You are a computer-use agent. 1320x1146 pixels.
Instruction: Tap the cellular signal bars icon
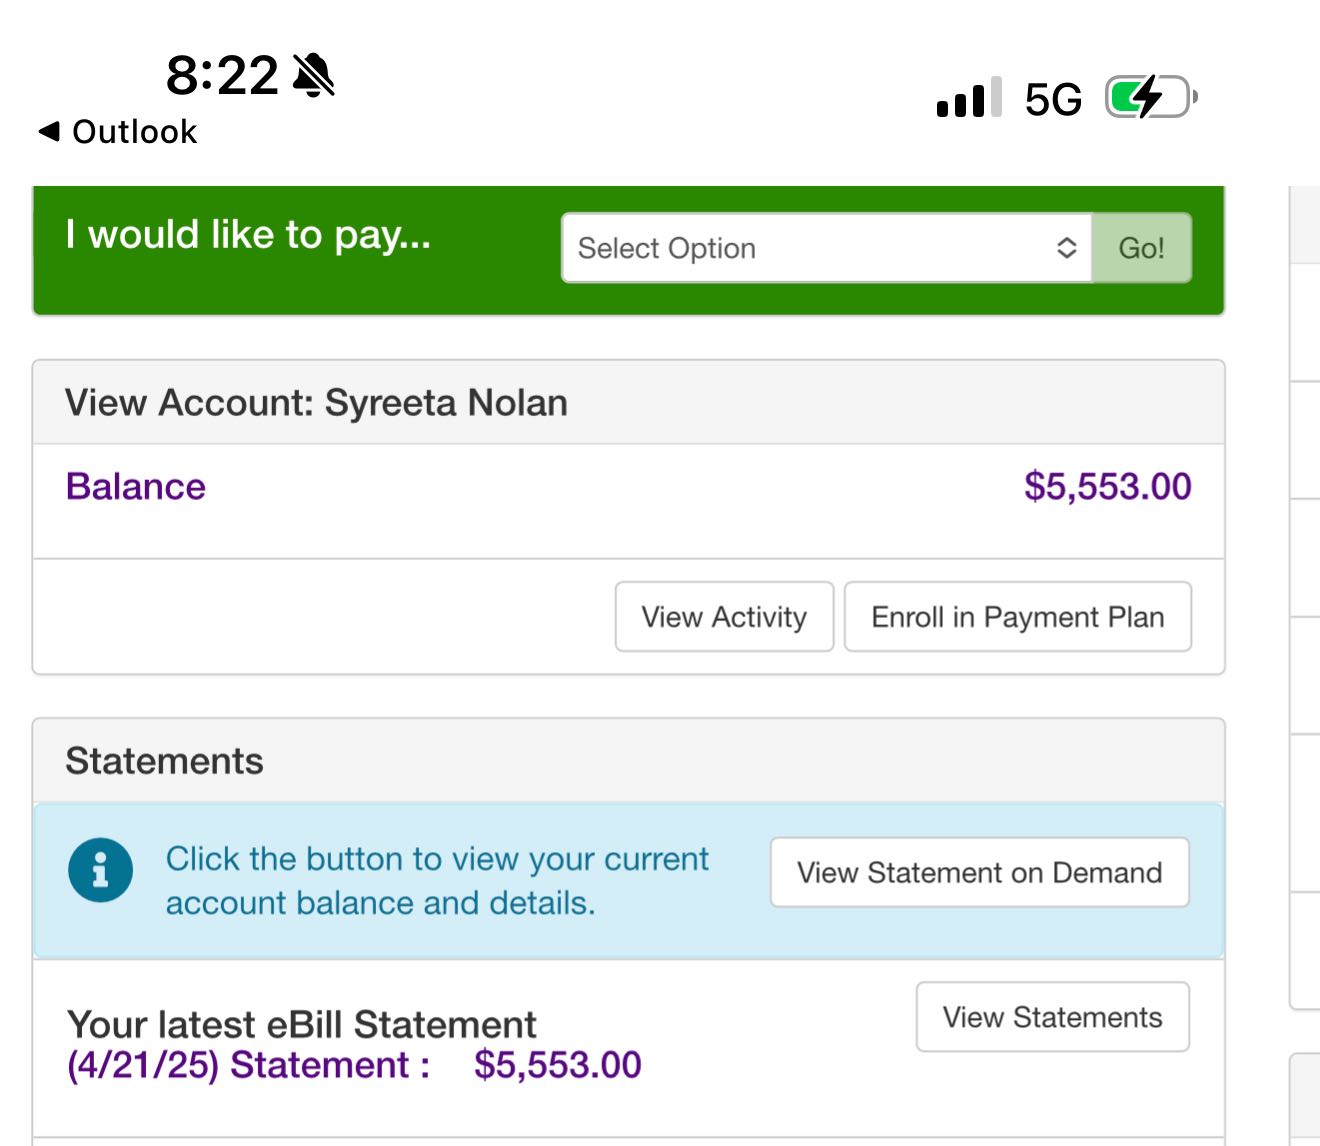[x=968, y=98]
